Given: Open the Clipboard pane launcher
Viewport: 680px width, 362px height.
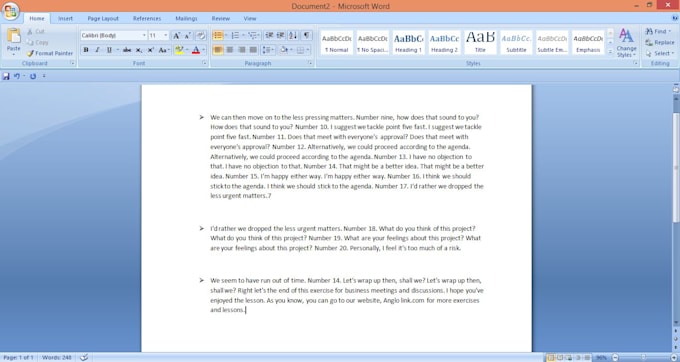Looking at the screenshot, I should pyautogui.click(x=72, y=63).
